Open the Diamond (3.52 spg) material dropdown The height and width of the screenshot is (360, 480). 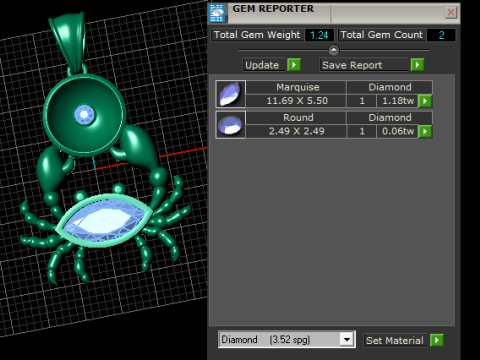[347, 339]
